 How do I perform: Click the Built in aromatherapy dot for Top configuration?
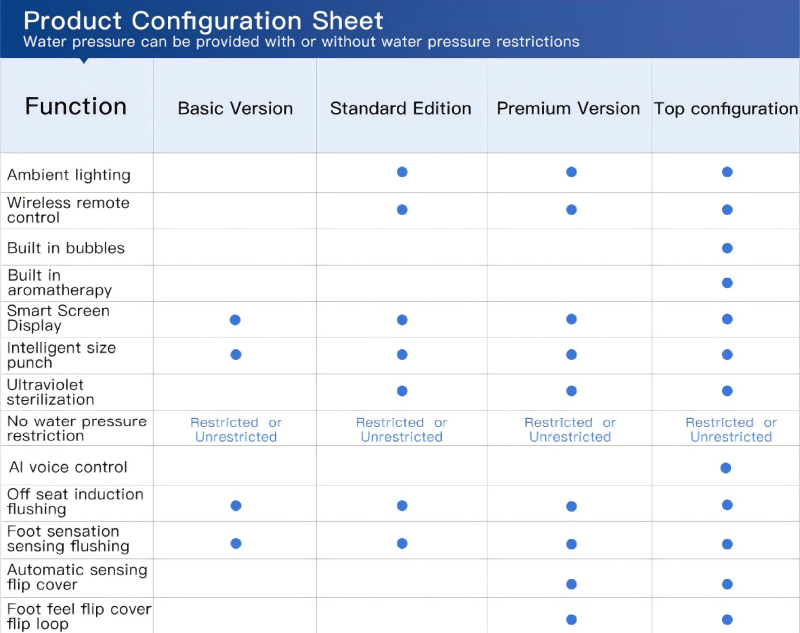click(727, 283)
